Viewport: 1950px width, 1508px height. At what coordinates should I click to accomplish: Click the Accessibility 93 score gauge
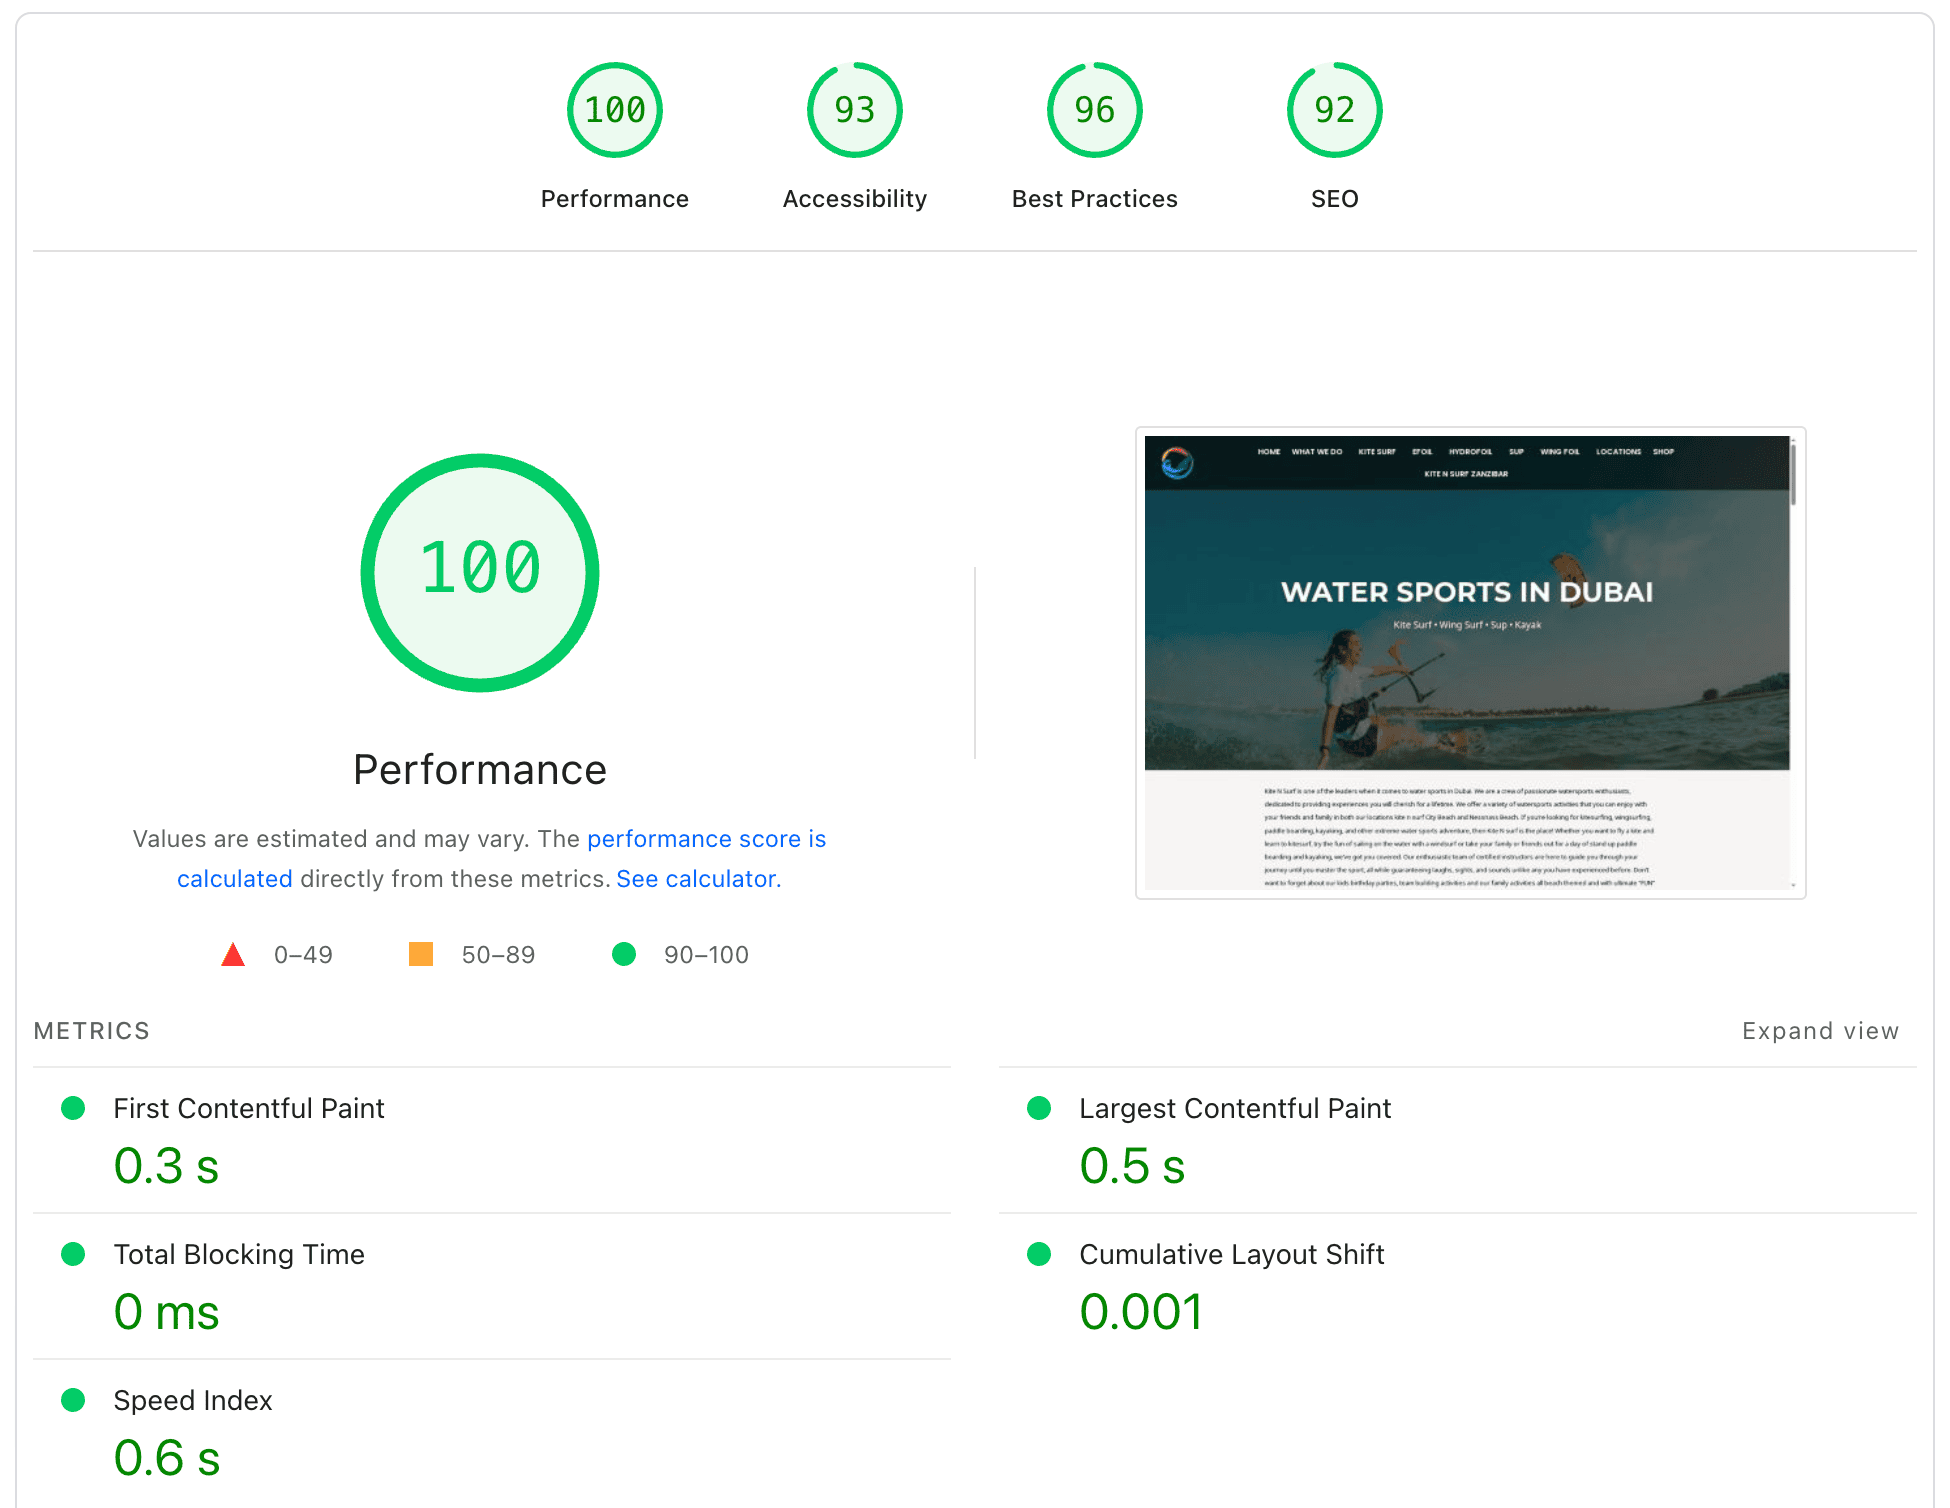tap(854, 110)
